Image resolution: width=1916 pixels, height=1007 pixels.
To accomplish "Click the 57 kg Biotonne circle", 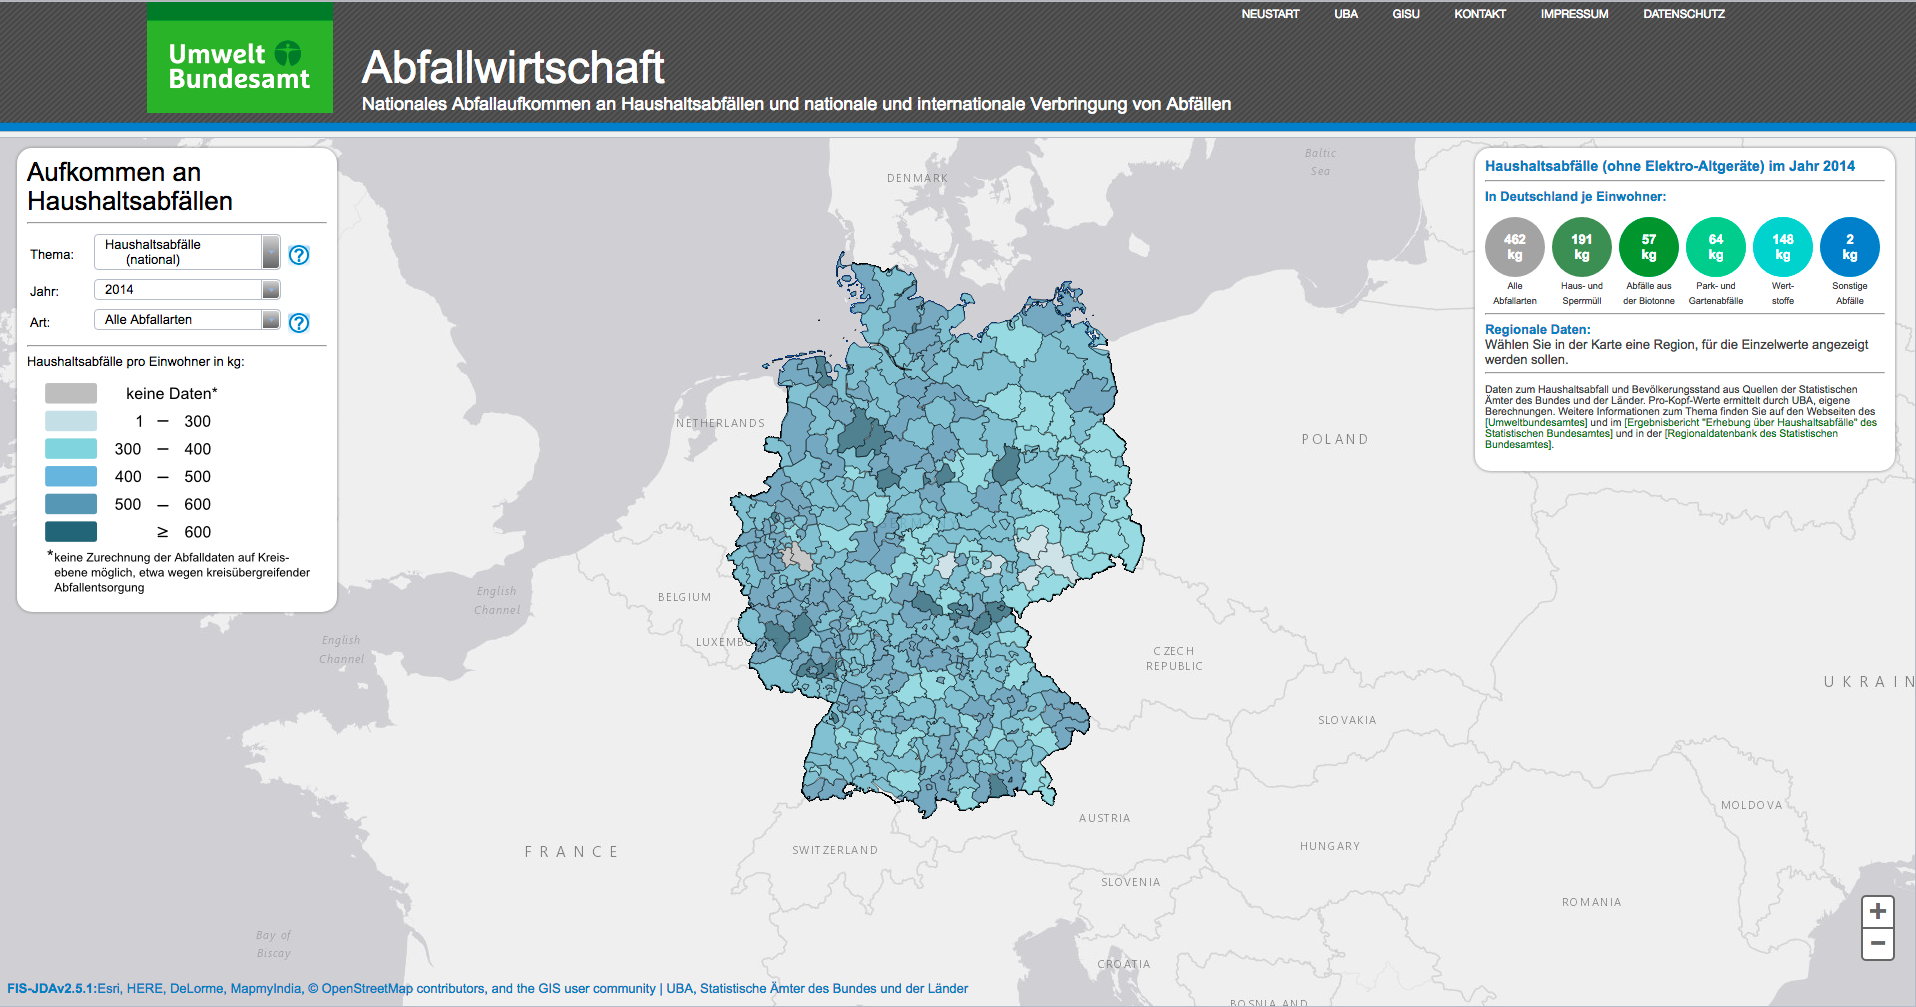I will tap(1648, 247).
